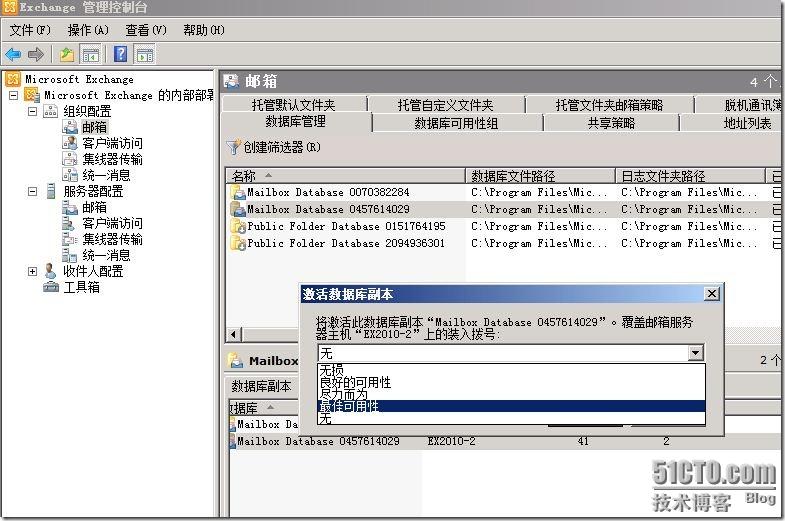Select 集线器传输 icon under 组织配置
Image resolution: width=785 pixels, height=521 pixels.
click(70, 159)
